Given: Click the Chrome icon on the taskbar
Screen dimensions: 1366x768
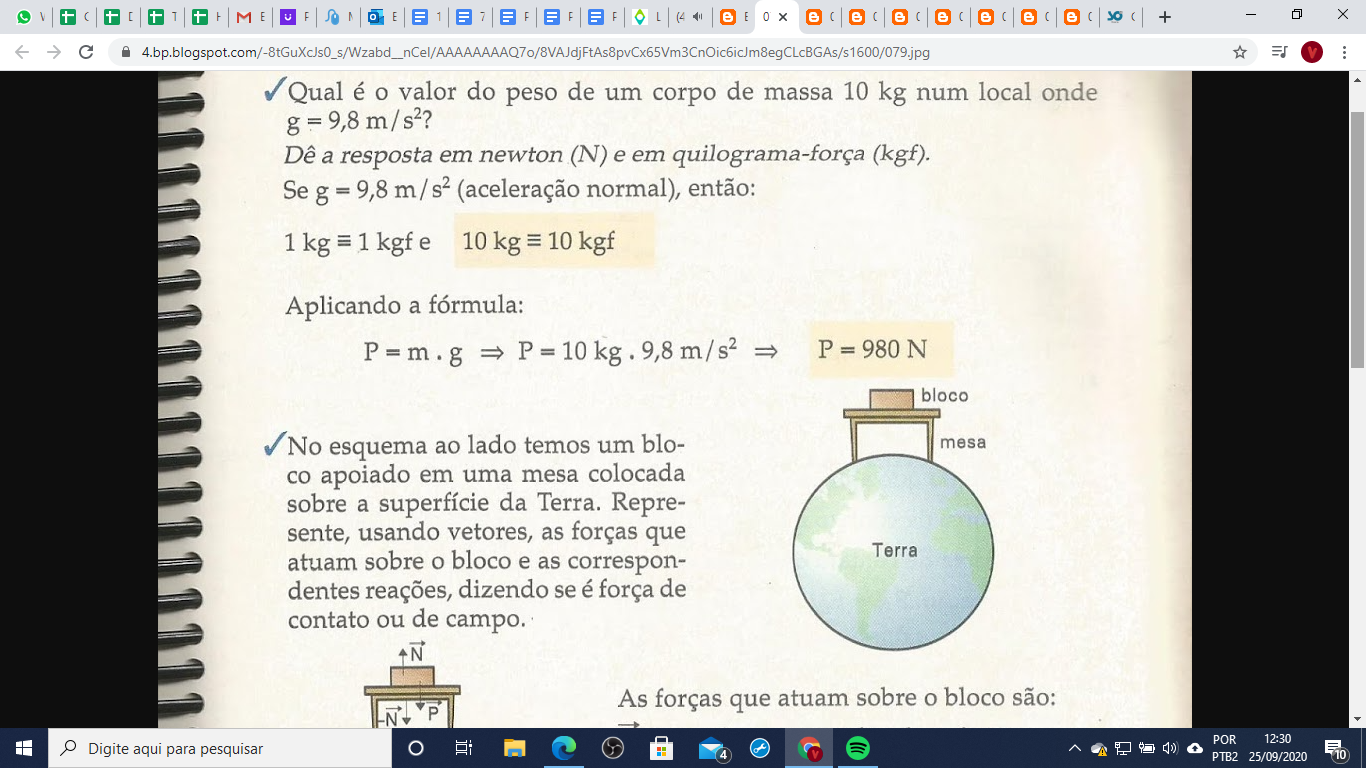Looking at the screenshot, I should [809, 748].
